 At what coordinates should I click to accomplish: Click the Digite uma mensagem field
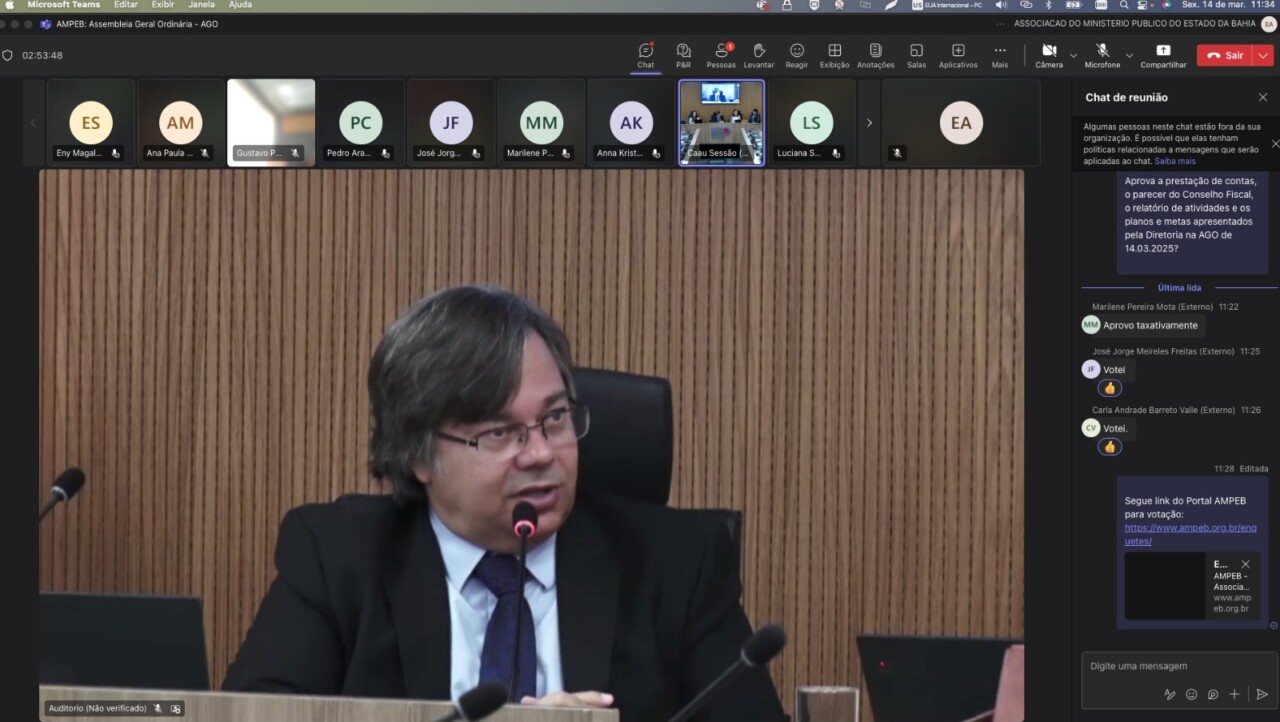coord(1170,666)
